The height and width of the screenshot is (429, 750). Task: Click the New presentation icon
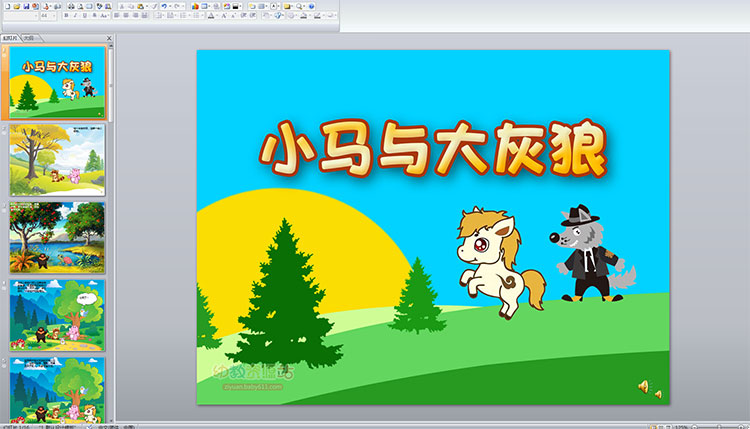pyautogui.click(x=8, y=6)
